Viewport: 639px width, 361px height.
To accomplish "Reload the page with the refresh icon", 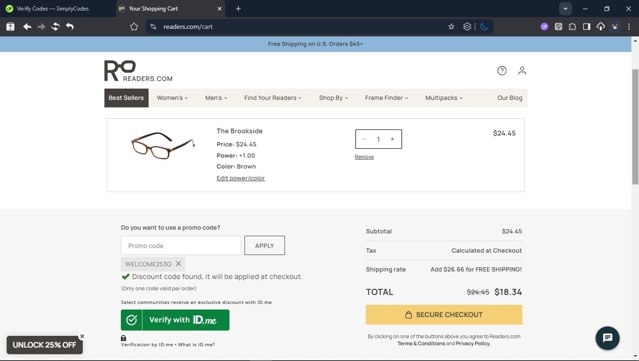I will 55,26.
